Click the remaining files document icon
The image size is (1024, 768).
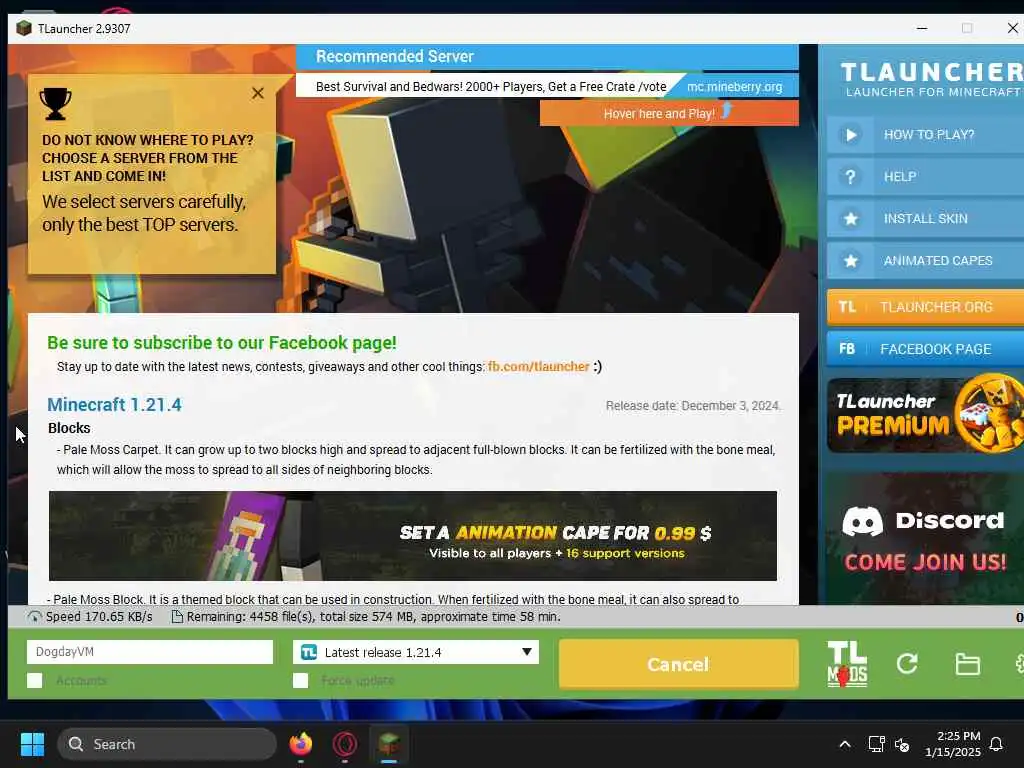[x=176, y=617]
